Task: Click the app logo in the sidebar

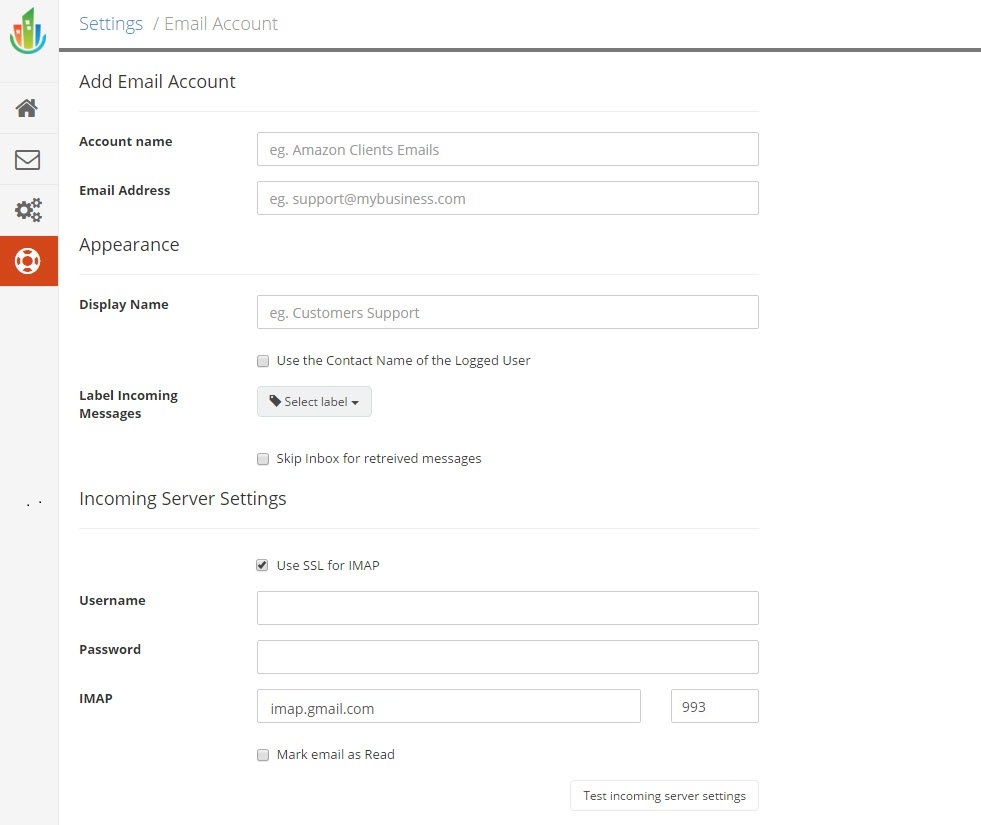Action: 28,32
